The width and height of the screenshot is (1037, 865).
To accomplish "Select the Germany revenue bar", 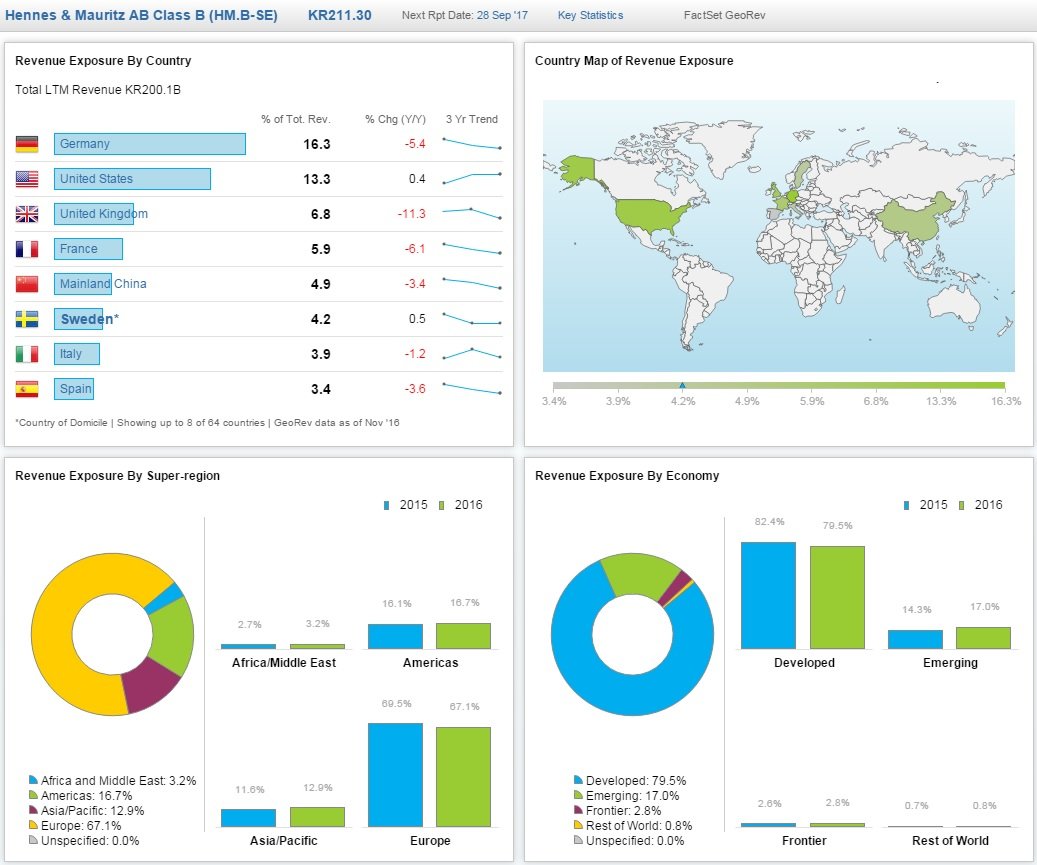I will tap(150, 144).
